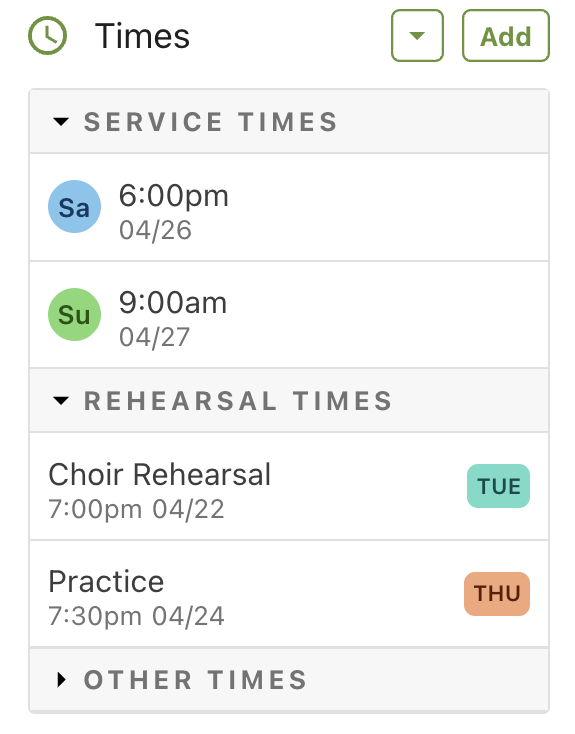Viewport: 575px width, 734px height.
Task: Select the Practice rehearsal entry
Action: pyautogui.click(x=289, y=594)
